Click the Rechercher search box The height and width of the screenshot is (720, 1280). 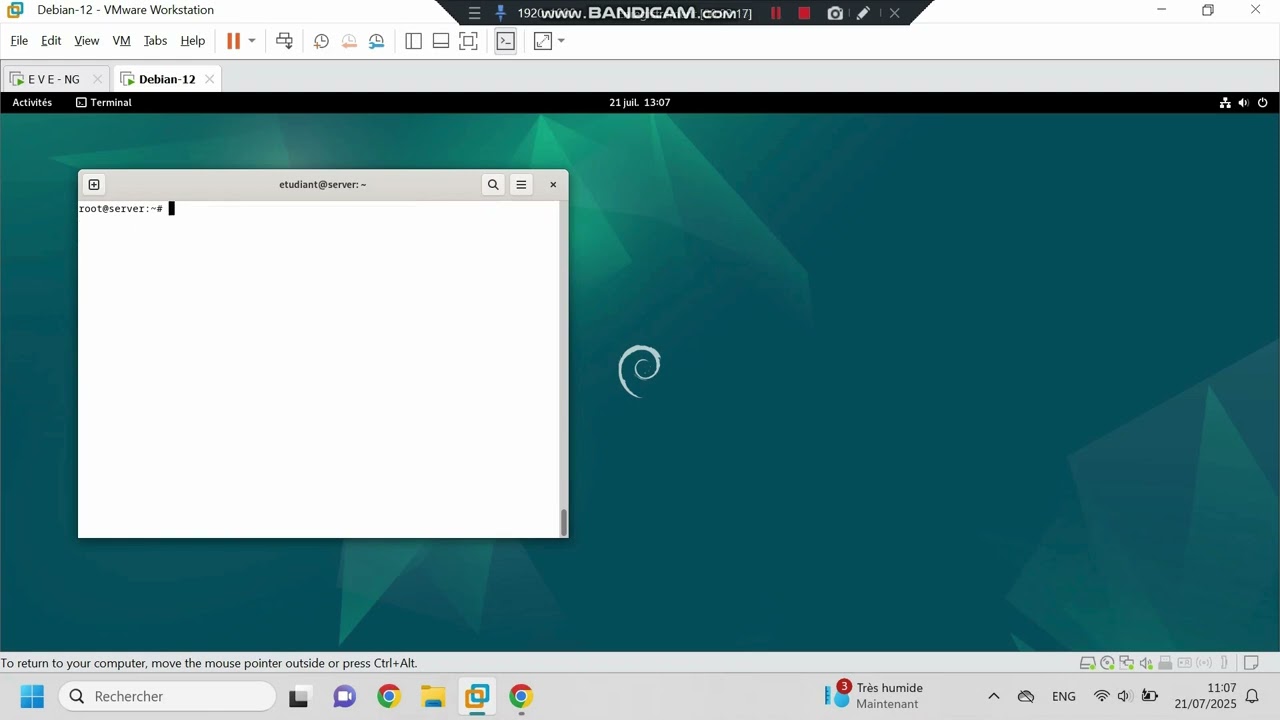[167, 696]
